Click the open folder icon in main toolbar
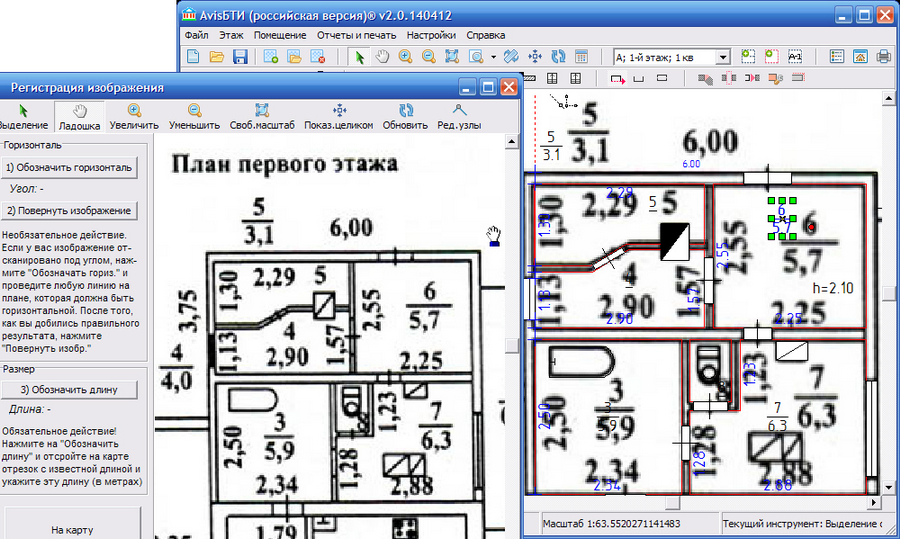Image resolution: width=900 pixels, height=539 pixels. [216, 57]
